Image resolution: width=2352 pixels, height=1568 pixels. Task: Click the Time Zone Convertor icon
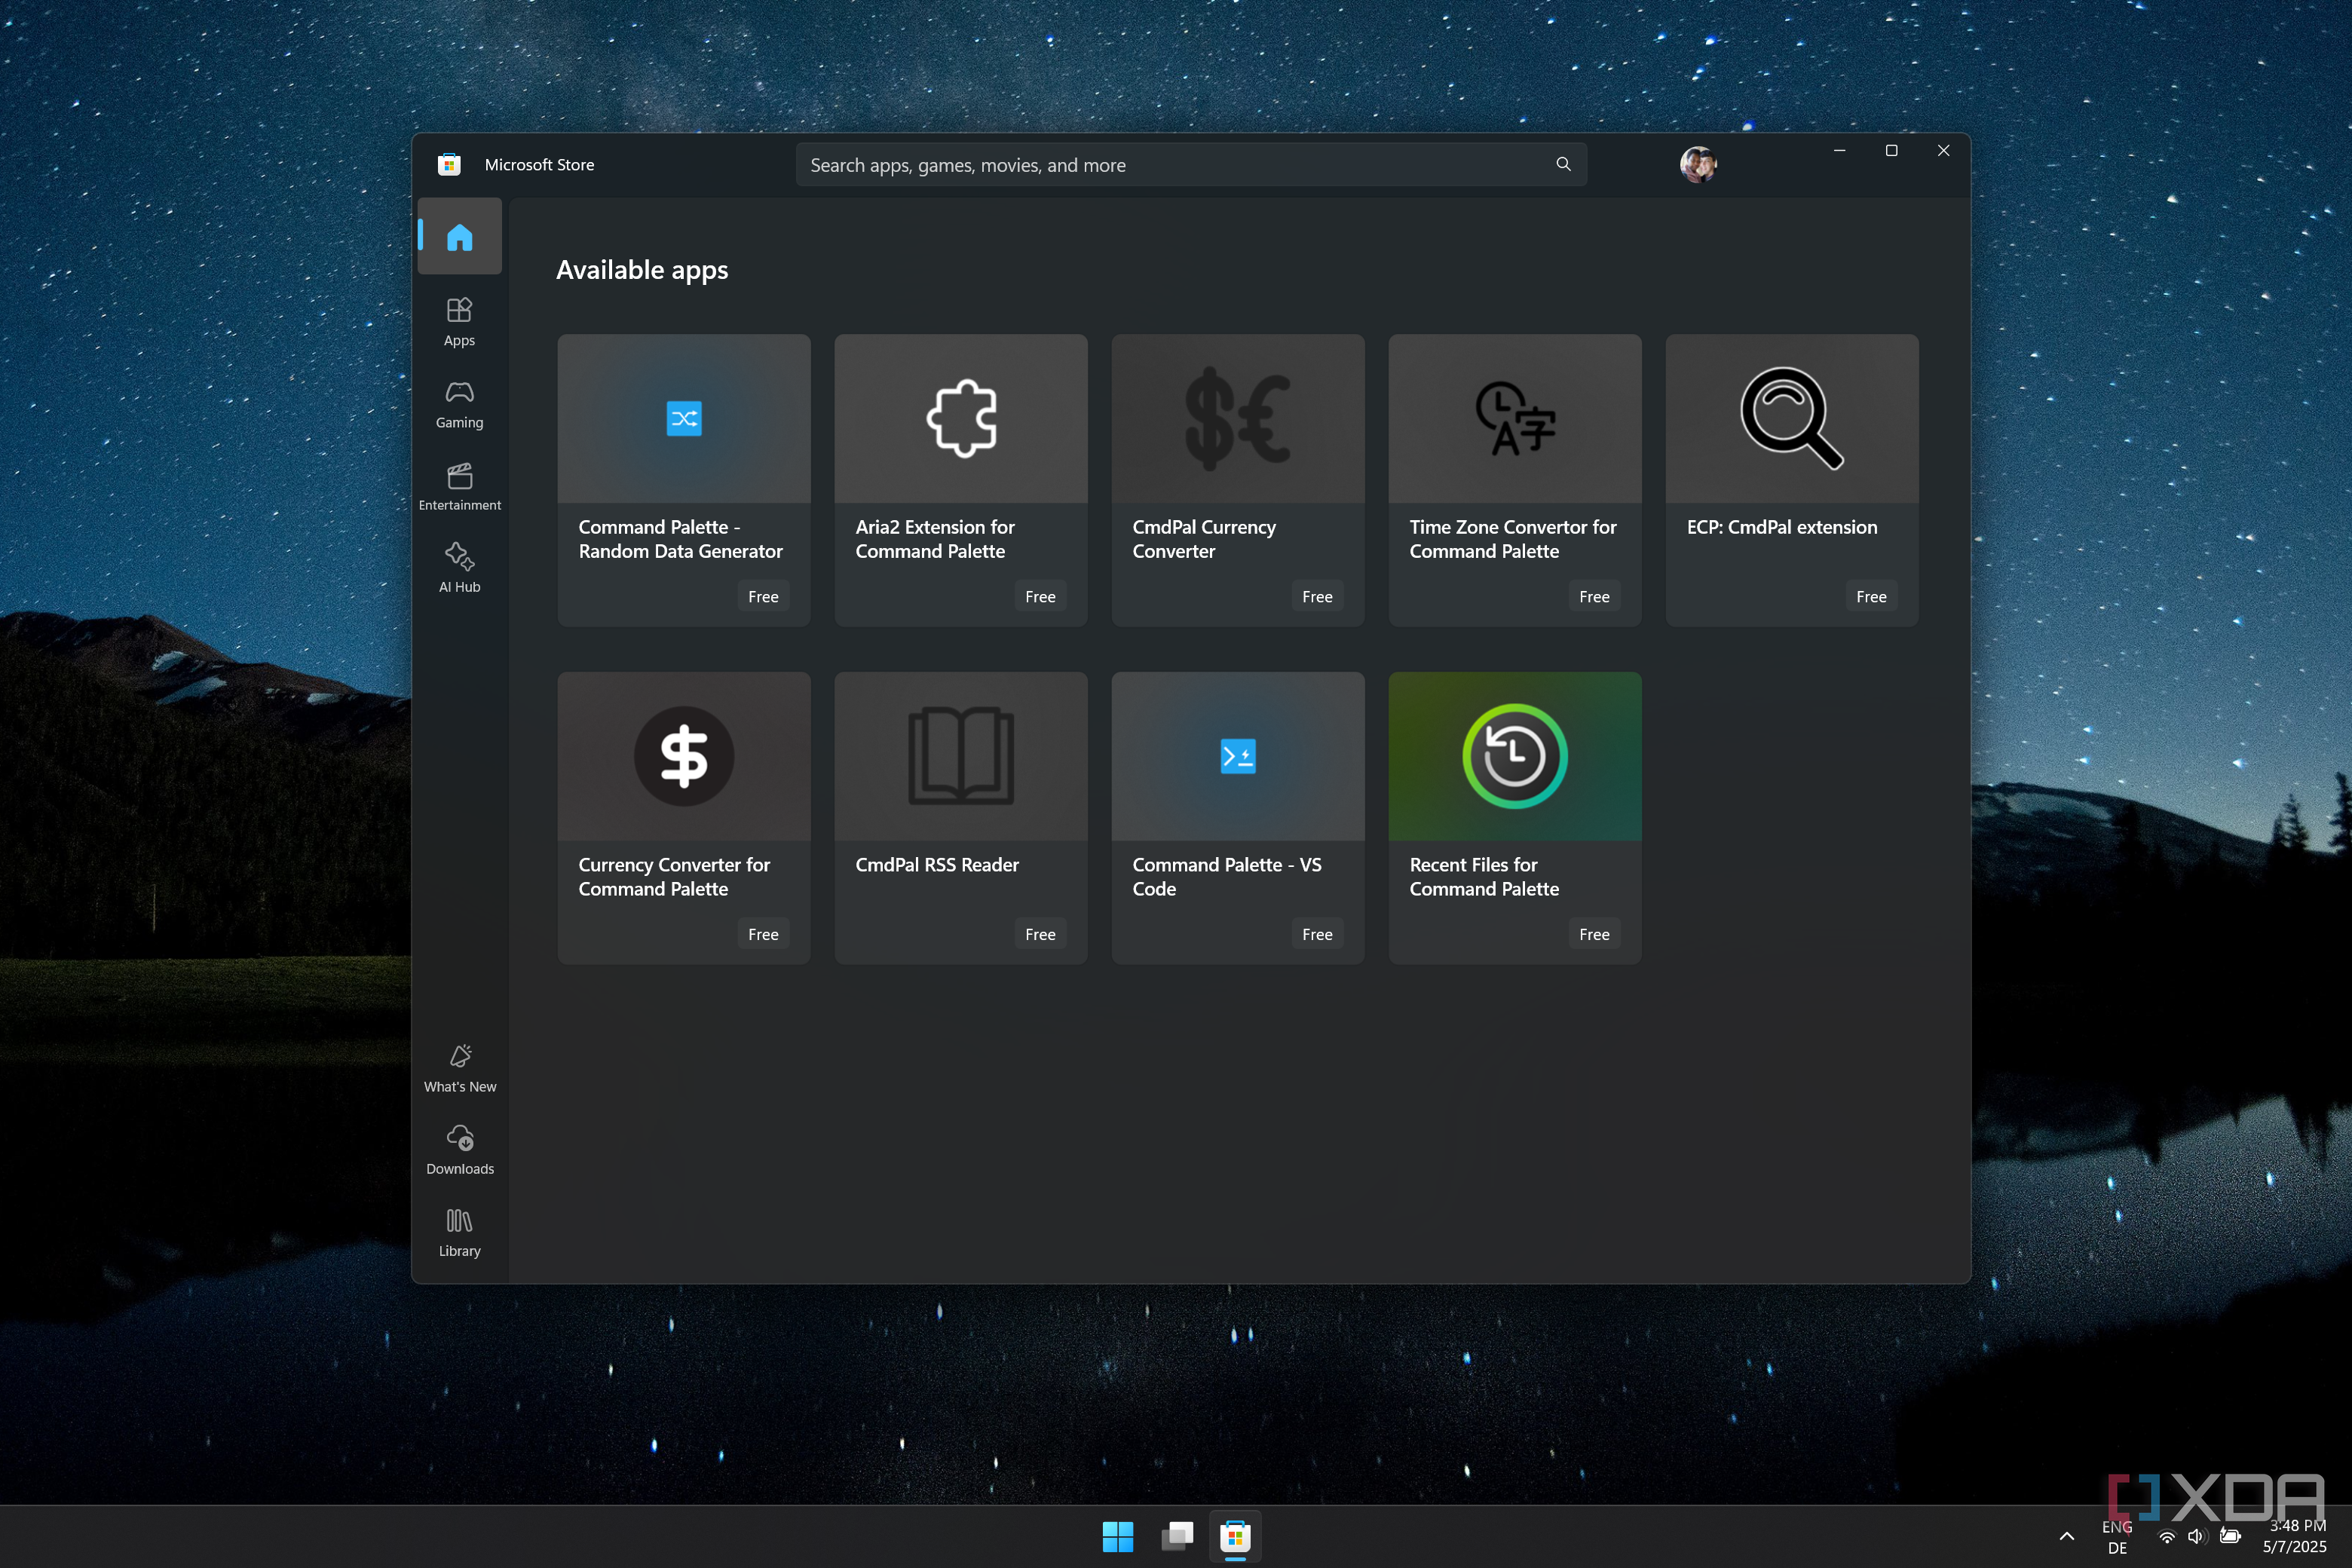[x=1515, y=418]
